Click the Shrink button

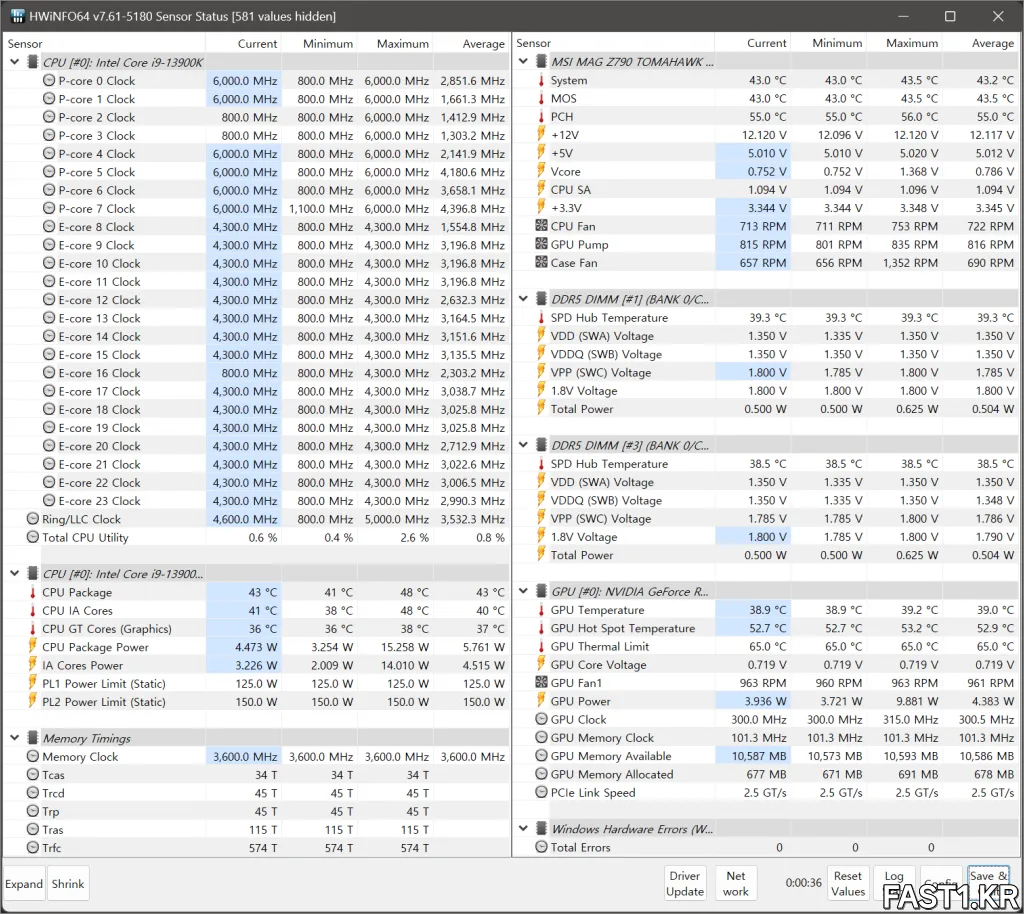click(x=68, y=884)
